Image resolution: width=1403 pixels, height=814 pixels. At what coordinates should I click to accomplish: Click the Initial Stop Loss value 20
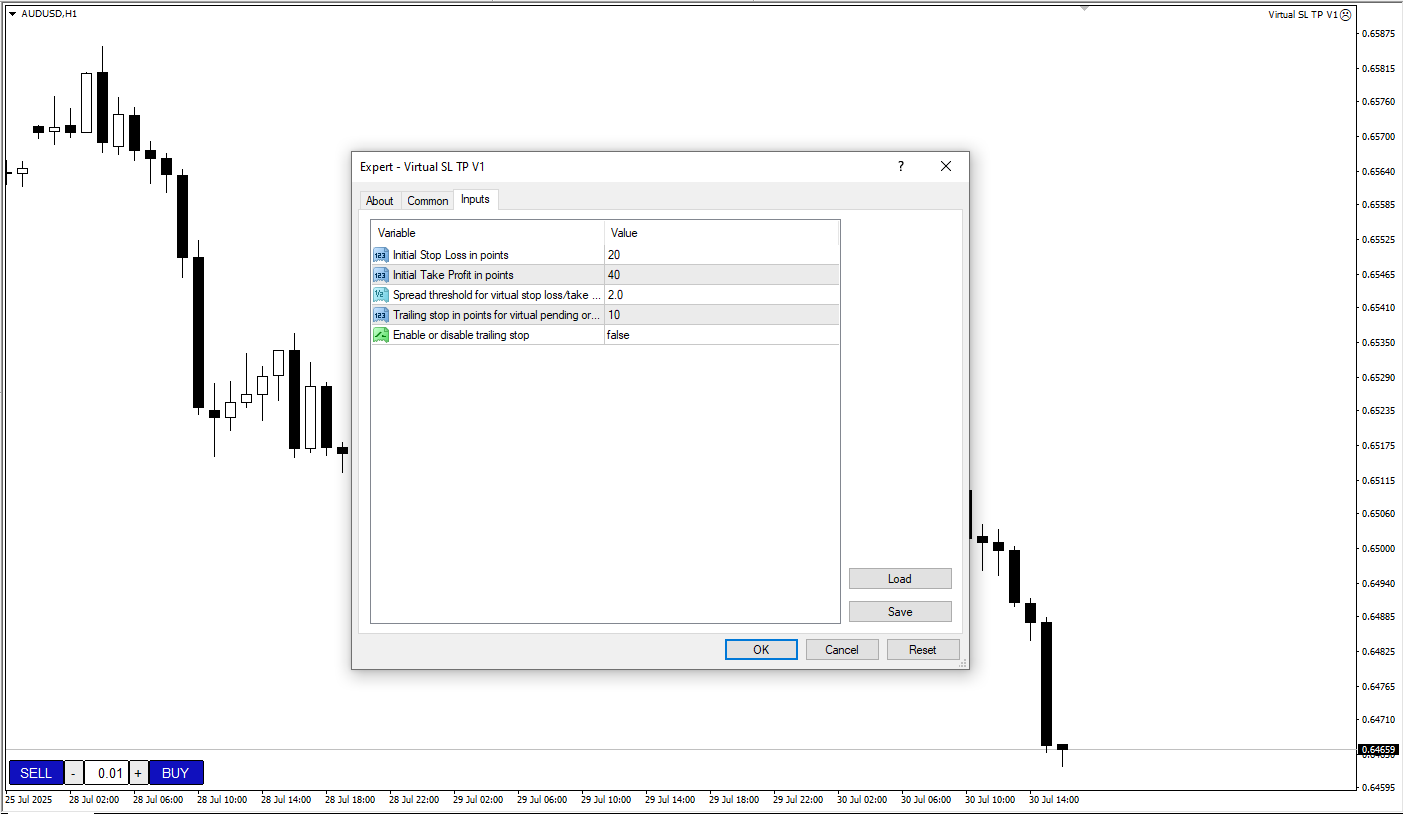coord(614,255)
